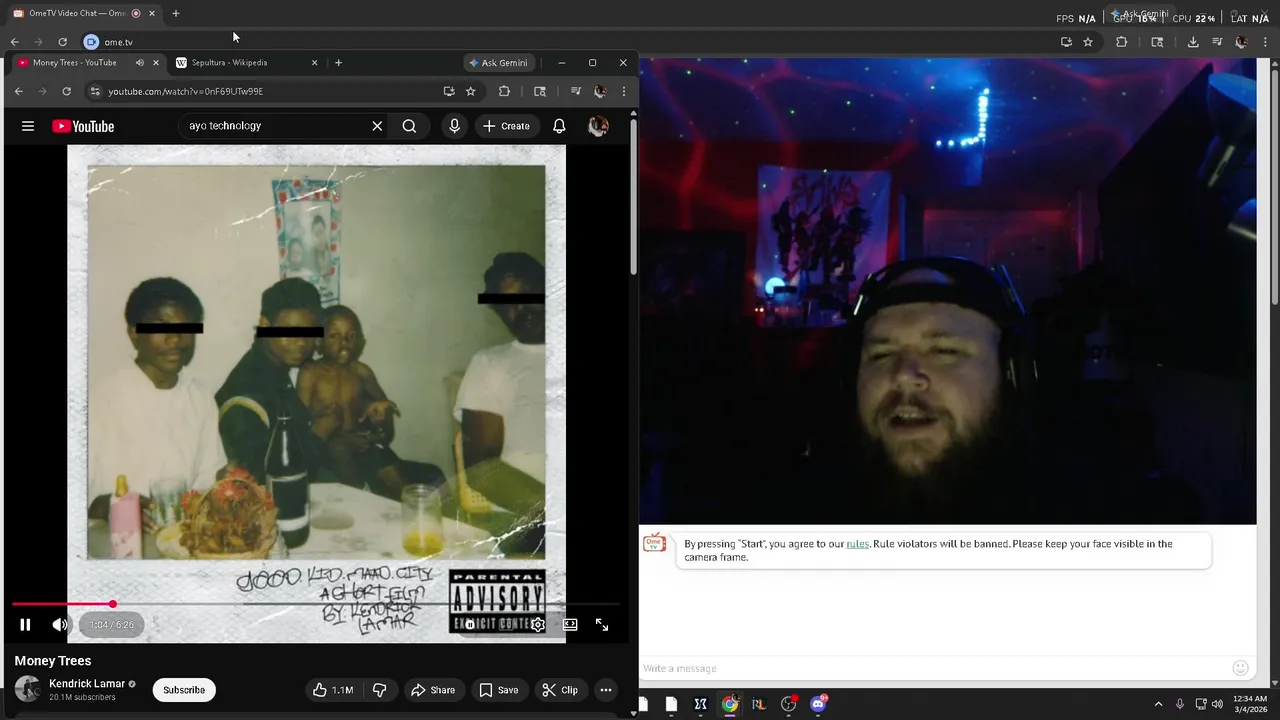The width and height of the screenshot is (1280, 720).
Task: Open the taskbar clock showing 12:34 AM
Action: tap(1250, 704)
